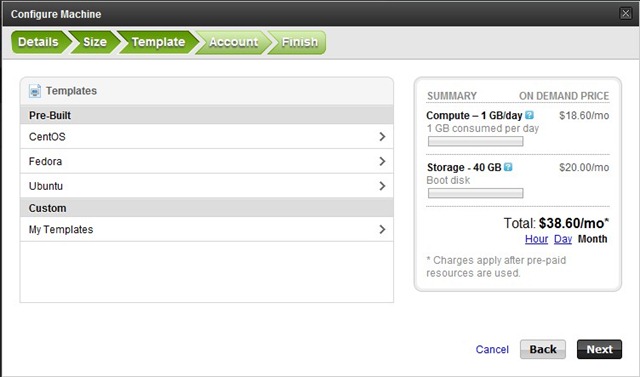Close the Configure Machine dialog
The height and width of the screenshot is (377, 640).
click(625, 13)
